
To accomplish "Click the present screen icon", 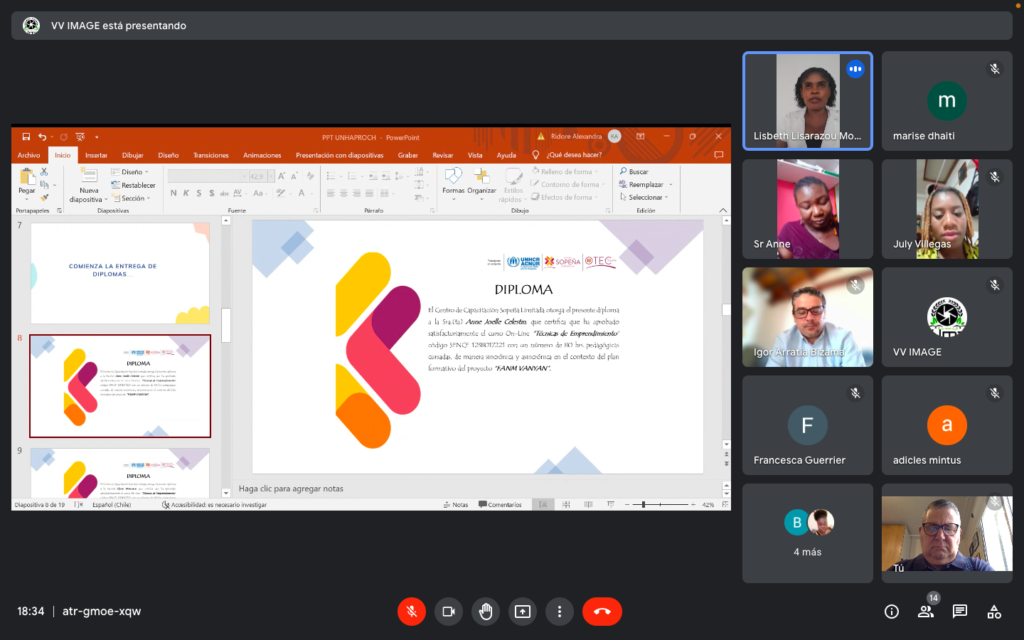I will coord(522,611).
